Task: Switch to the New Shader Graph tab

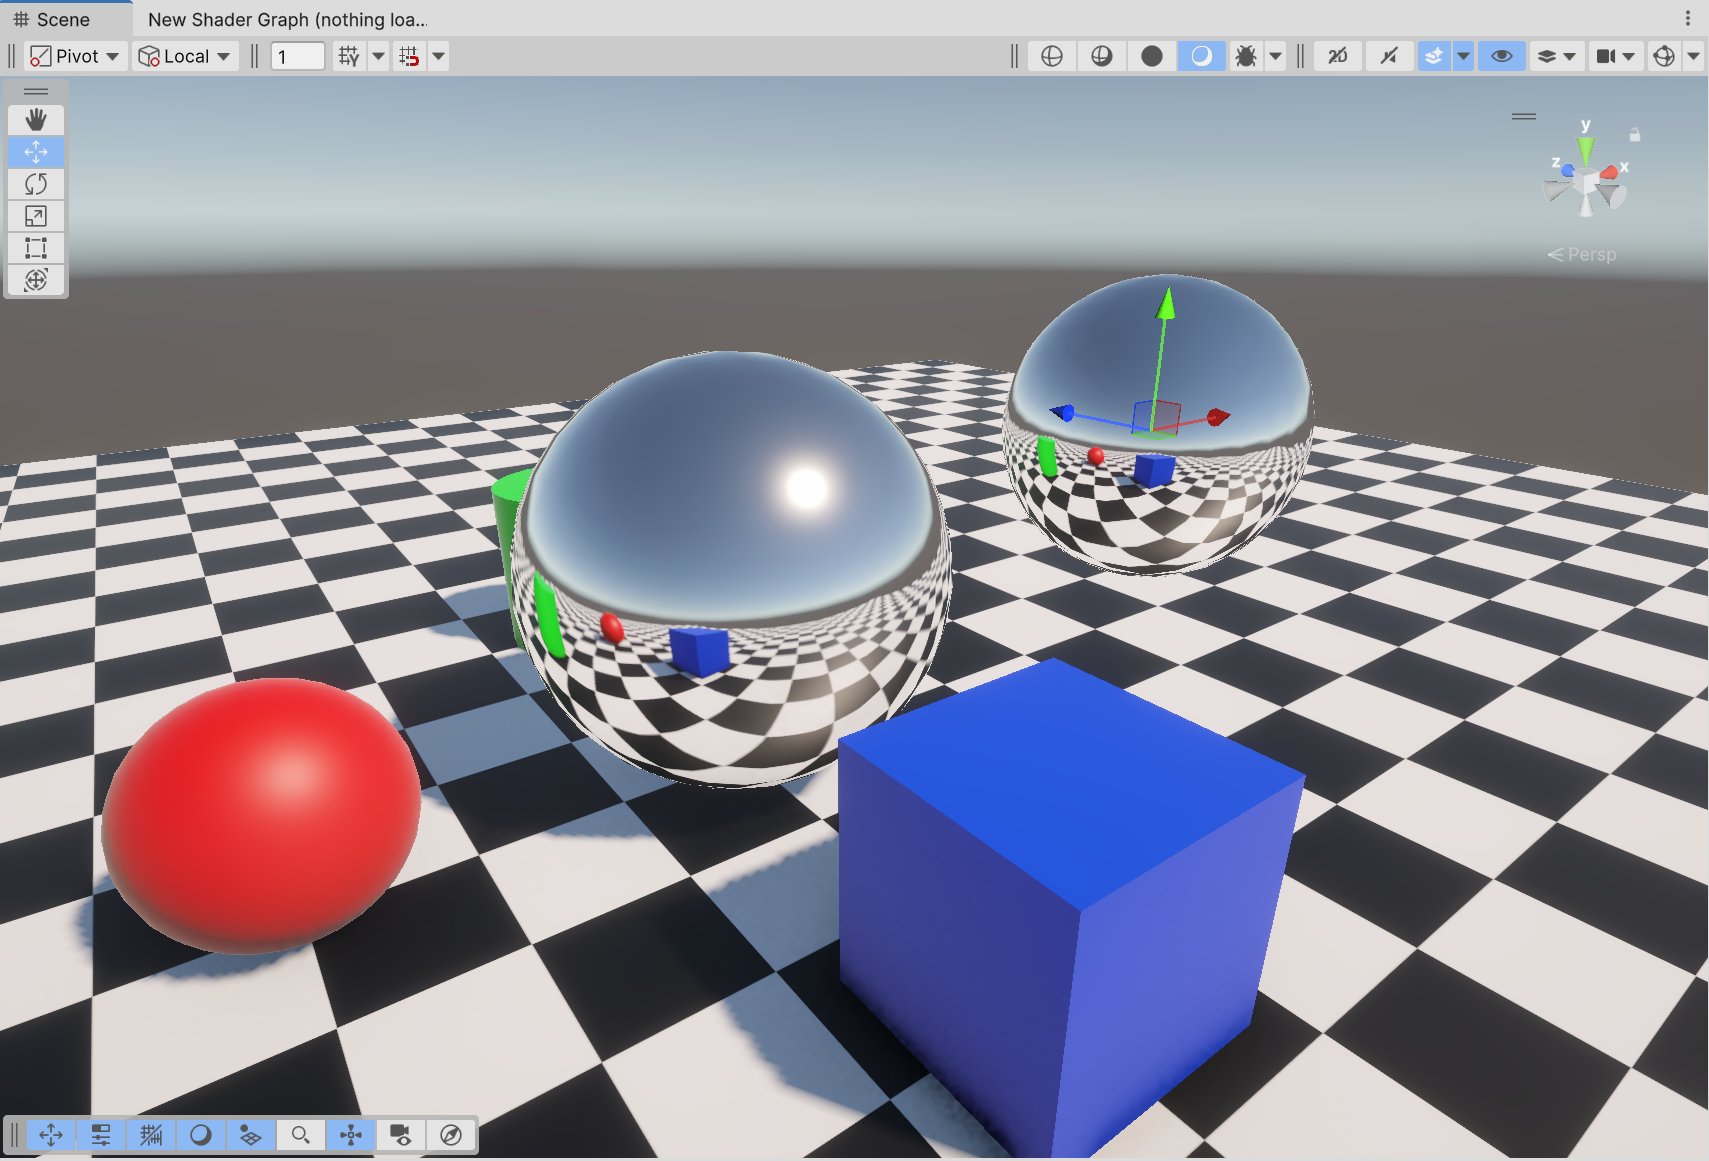Action: tap(287, 19)
